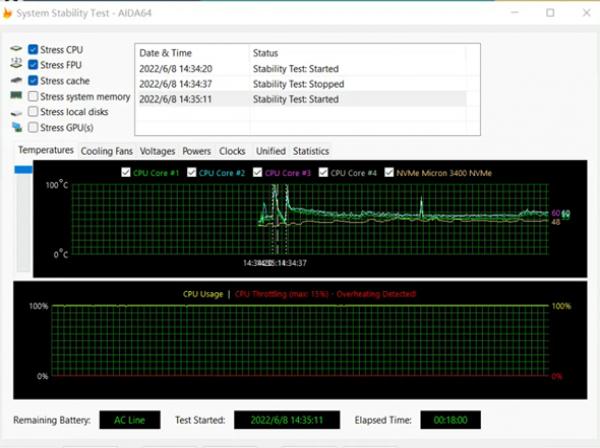Screen dimensions: 600x448
Task: Click the Status column header
Action: pos(358,53)
